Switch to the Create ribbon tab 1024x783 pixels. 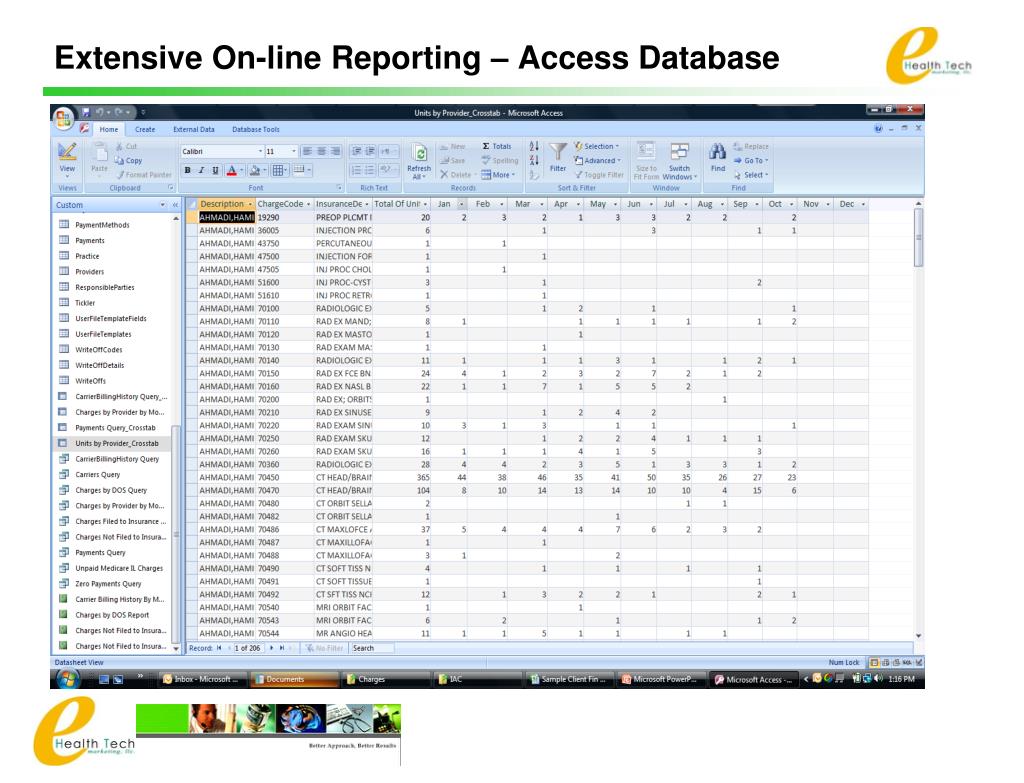[x=145, y=129]
